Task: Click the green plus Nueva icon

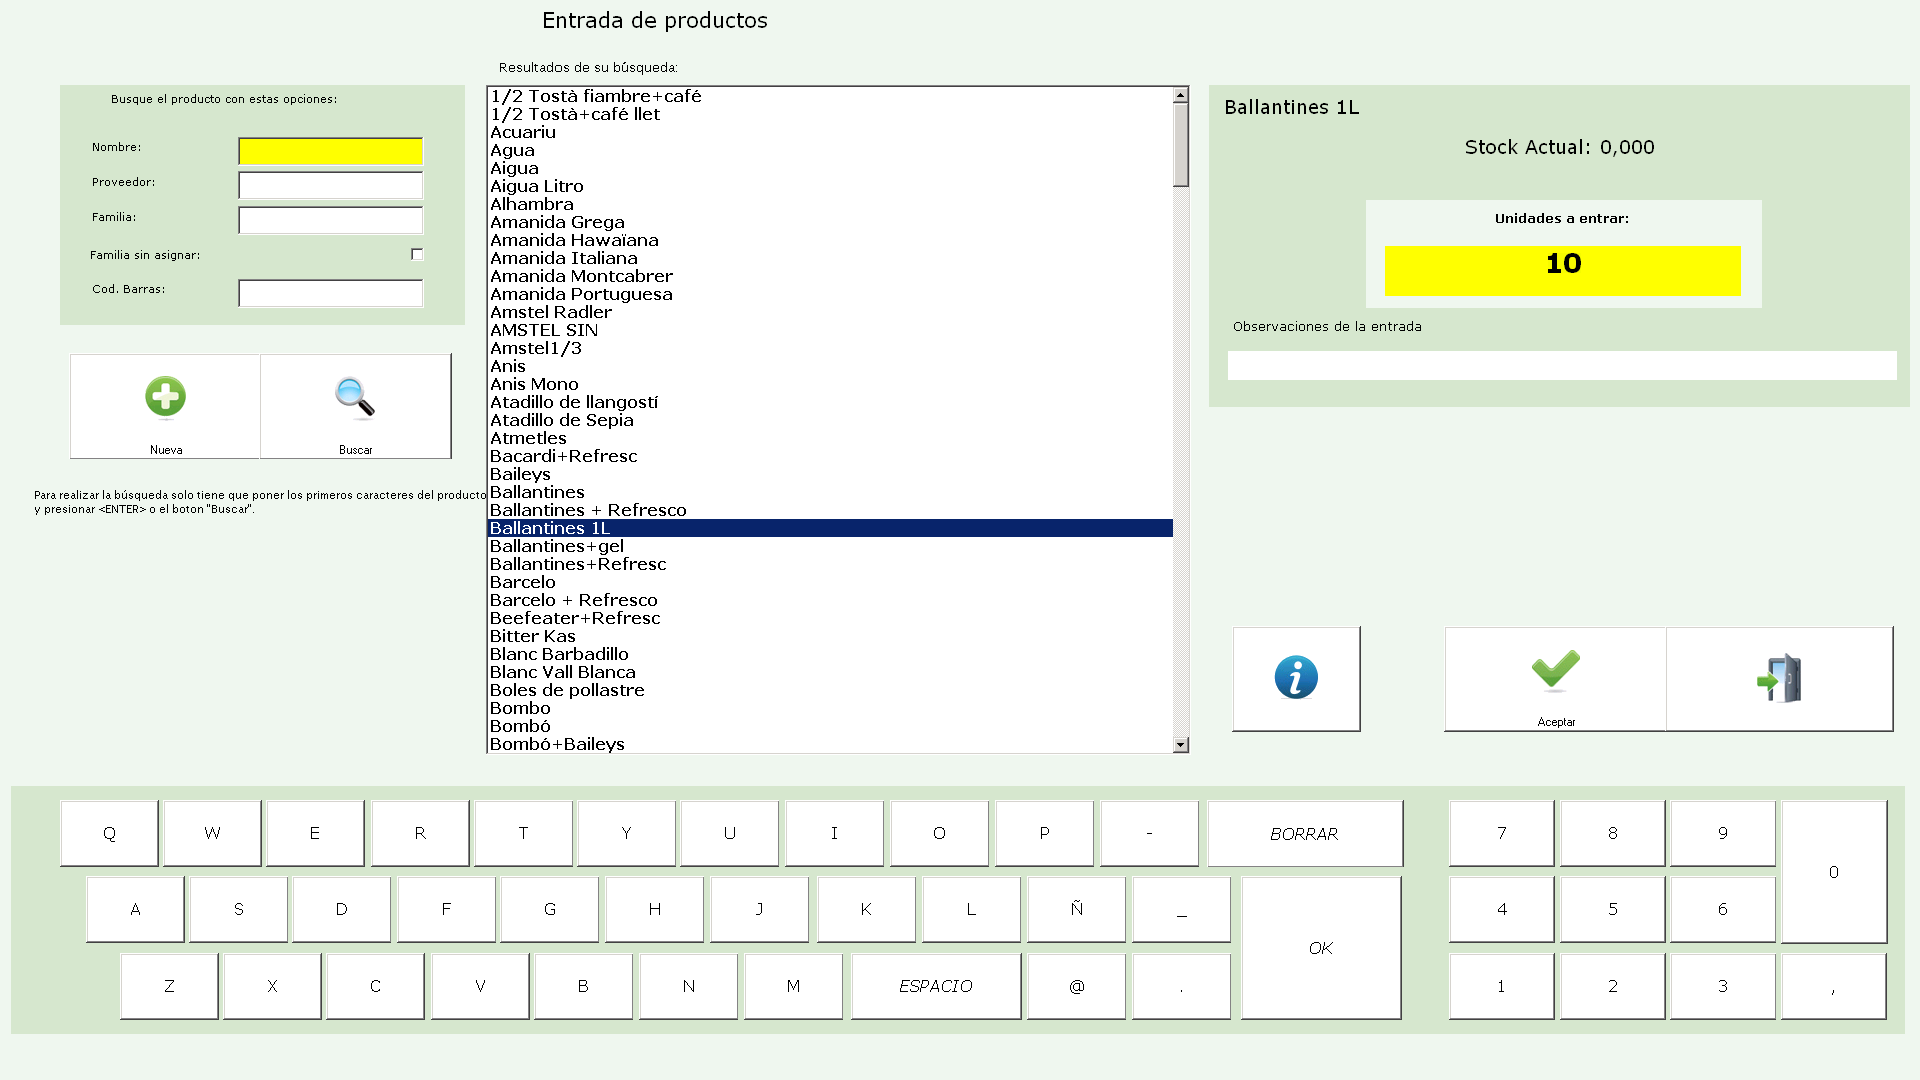Action: tap(165, 398)
